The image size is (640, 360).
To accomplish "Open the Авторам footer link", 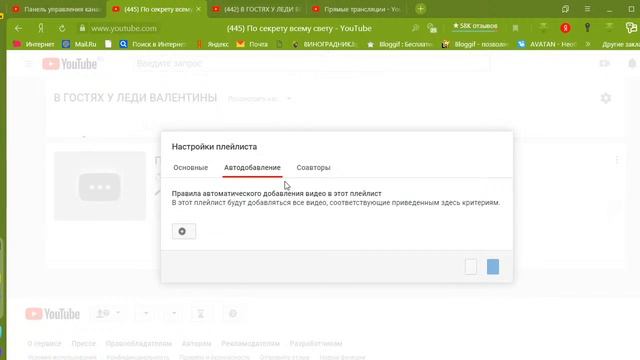I will 196,344.
